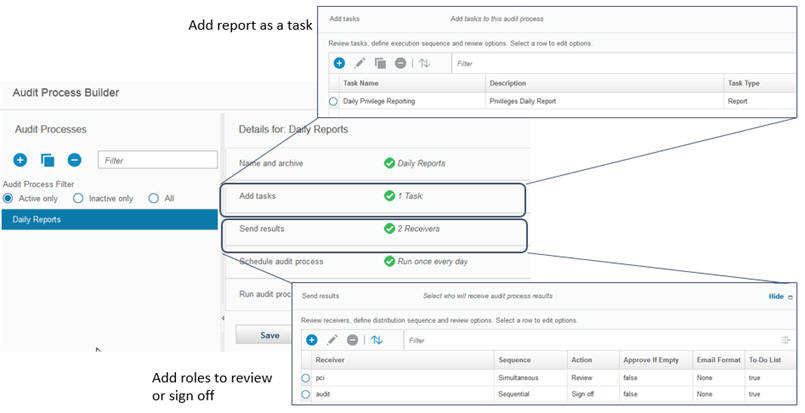
Task: Open Add tasks section
Action: (257, 196)
